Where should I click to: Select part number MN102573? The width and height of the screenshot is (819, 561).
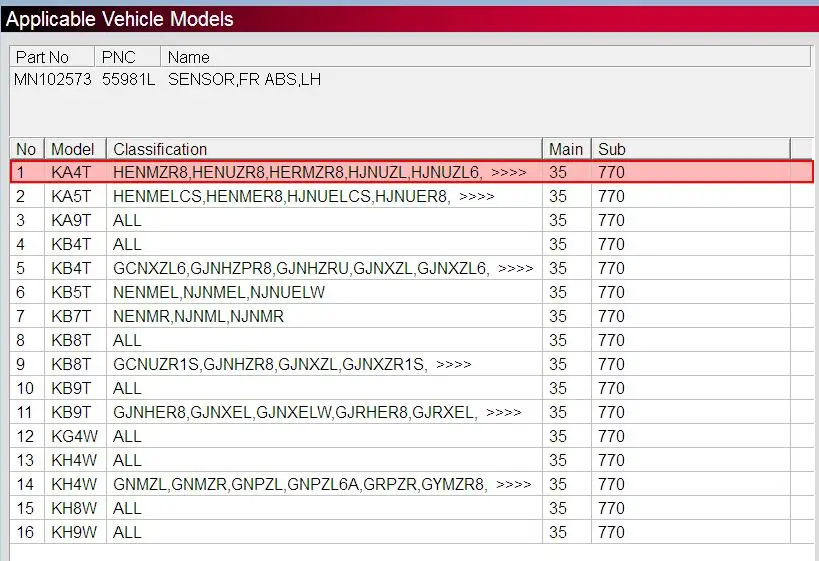point(52,79)
